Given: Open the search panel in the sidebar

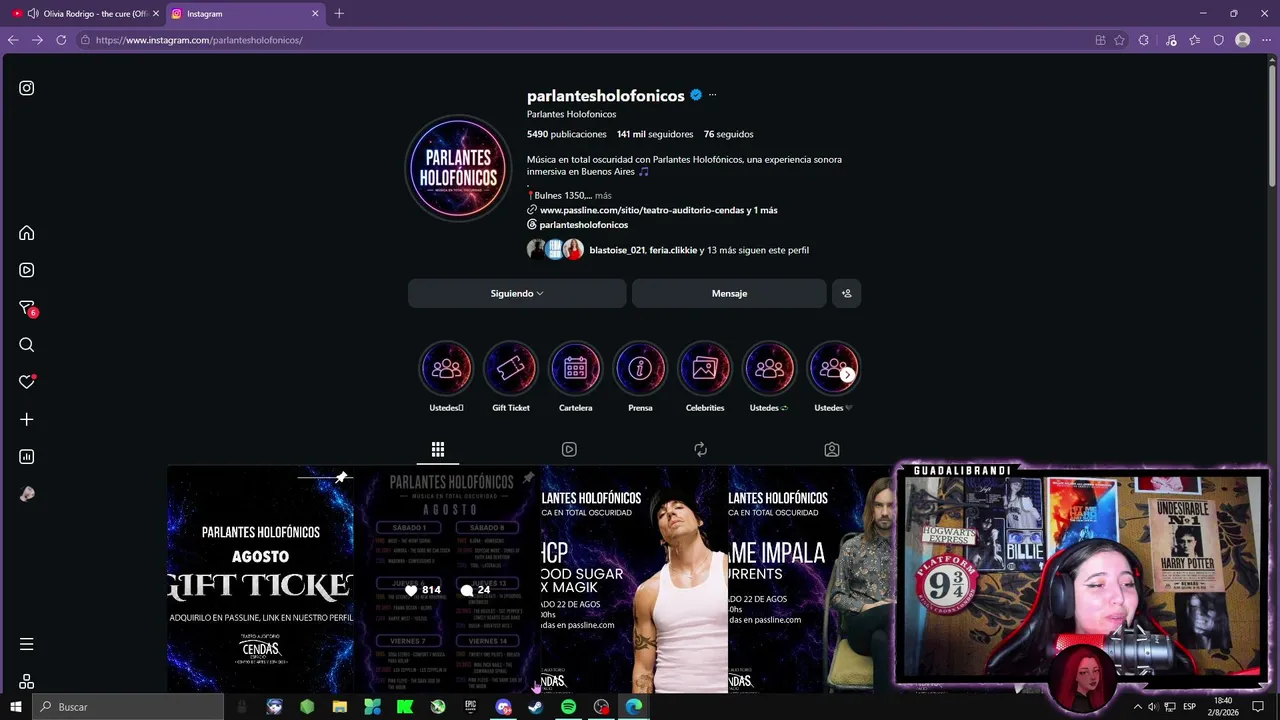Looking at the screenshot, I should pyautogui.click(x=27, y=345).
